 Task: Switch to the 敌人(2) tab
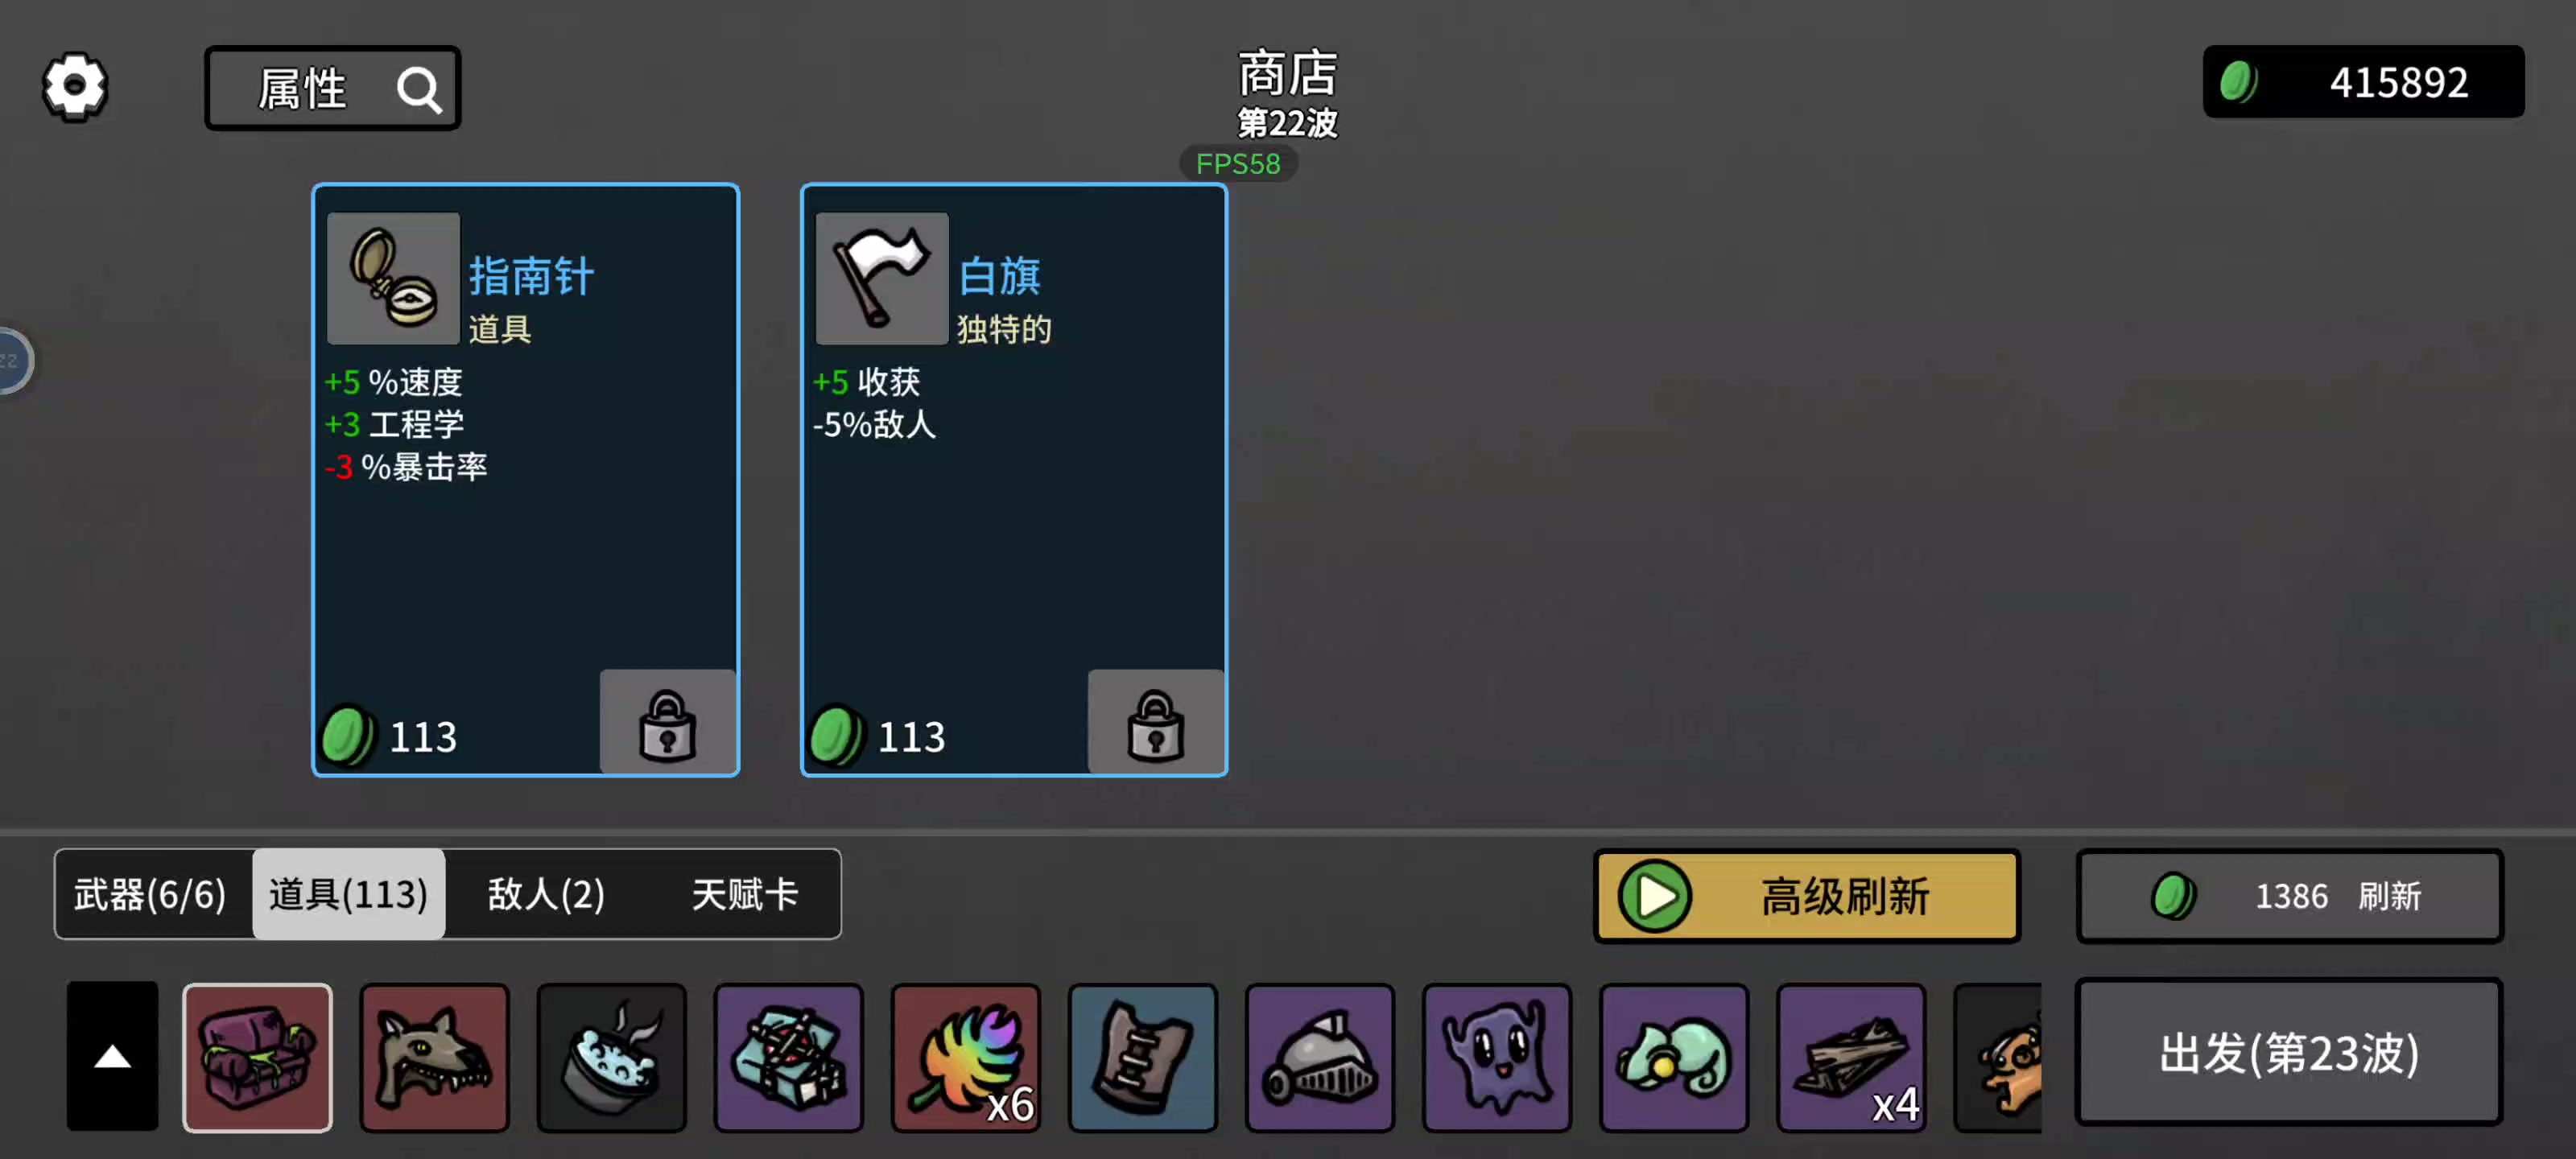click(x=546, y=894)
